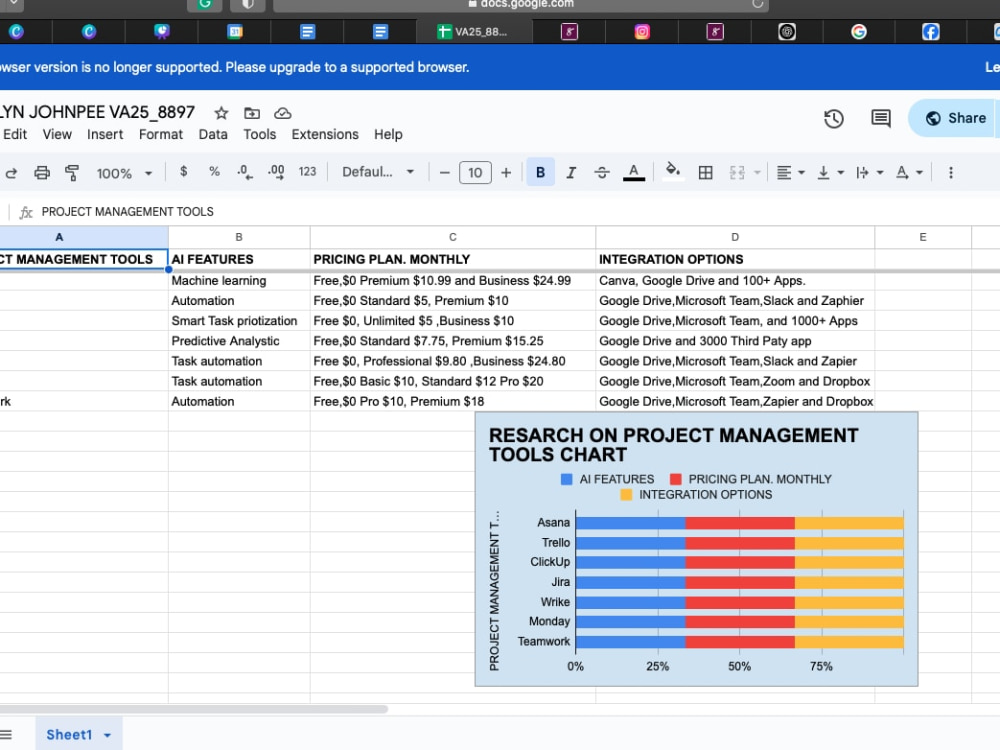The image size is (1000, 750).
Task: Select 'Canva, Google Drive and 100+ Apps.' cell
Action: (x=735, y=281)
